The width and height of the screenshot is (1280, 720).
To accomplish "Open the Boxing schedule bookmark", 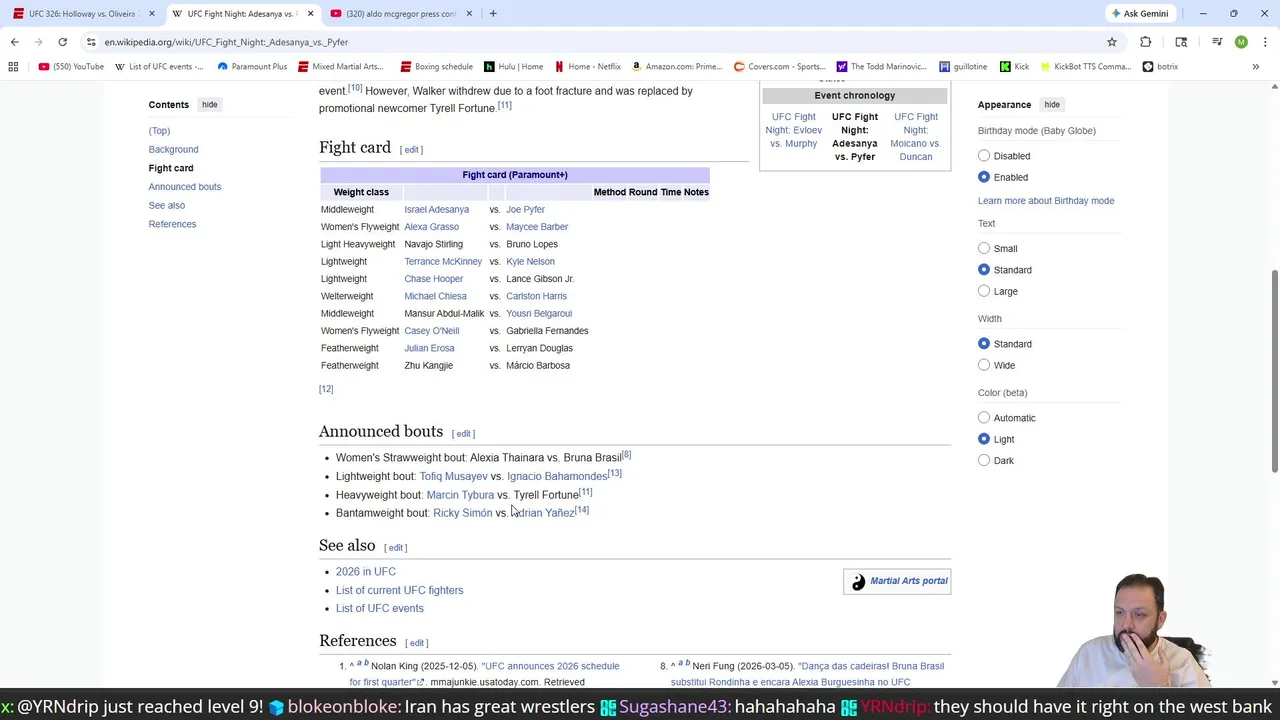I will point(436,67).
